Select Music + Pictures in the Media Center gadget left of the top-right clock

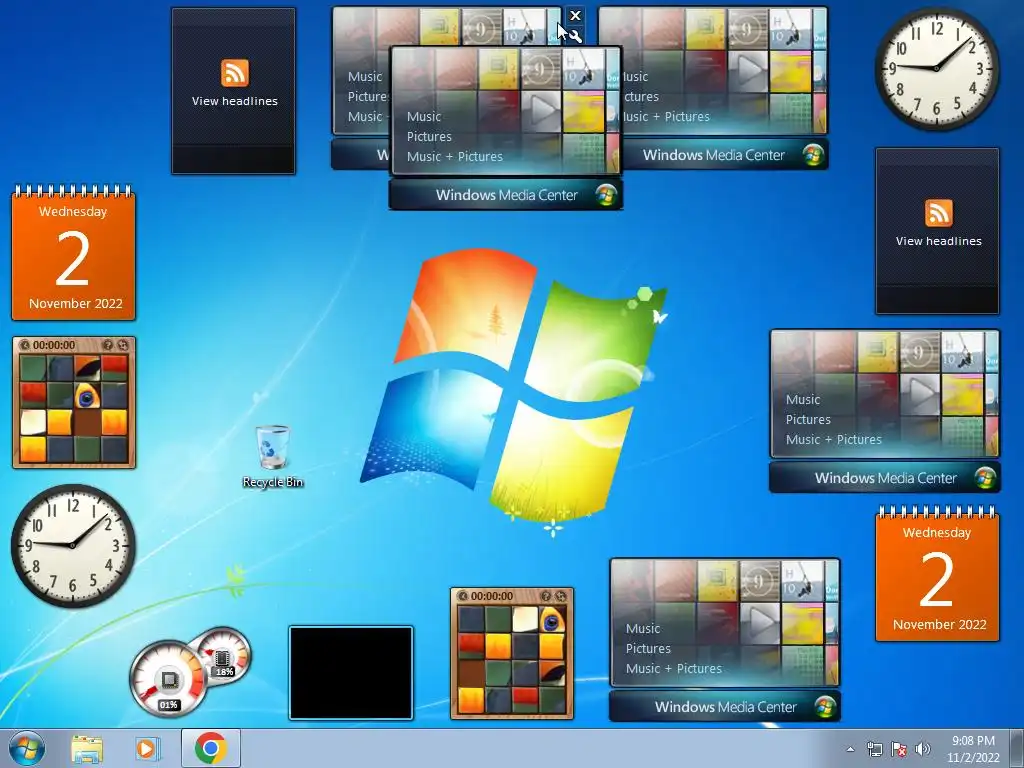point(665,117)
